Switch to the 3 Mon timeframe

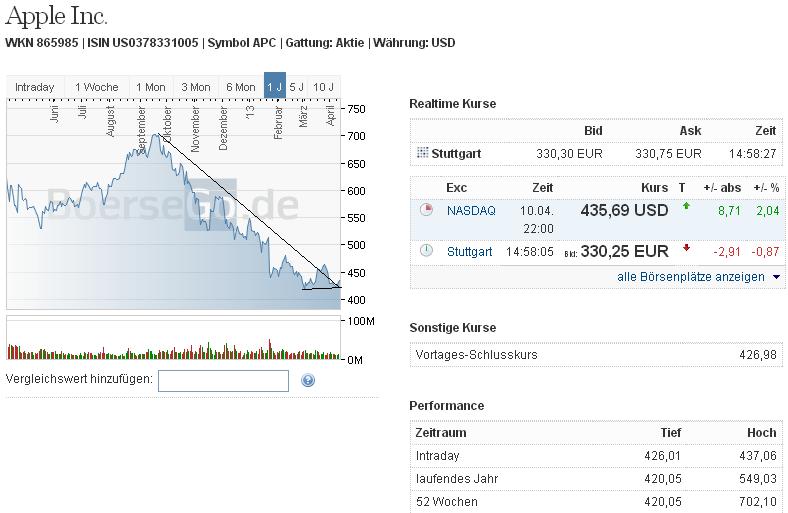pyautogui.click(x=195, y=87)
